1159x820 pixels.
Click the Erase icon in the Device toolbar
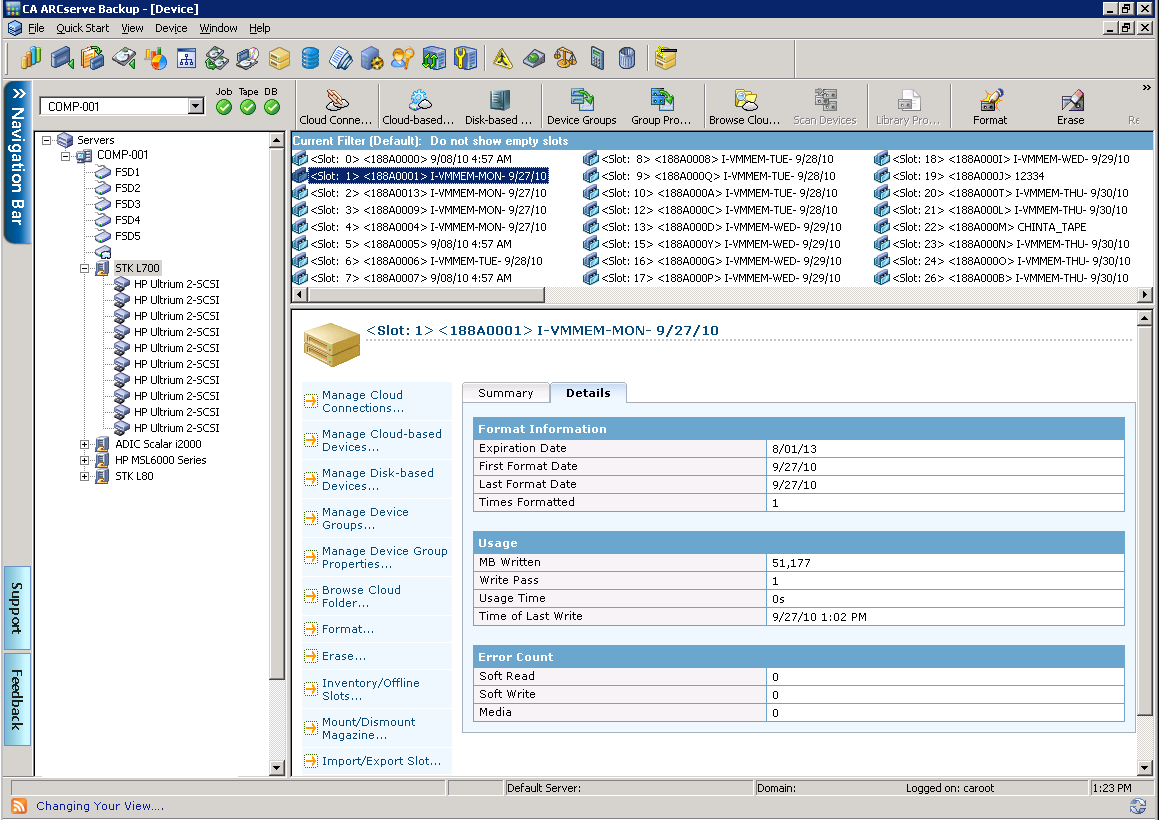1070,105
